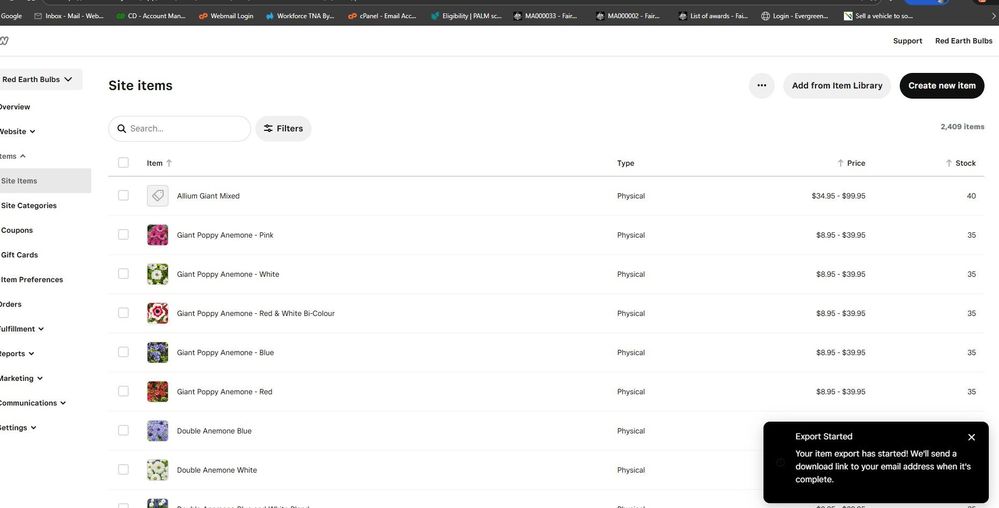Sort by the Price column header

point(851,163)
